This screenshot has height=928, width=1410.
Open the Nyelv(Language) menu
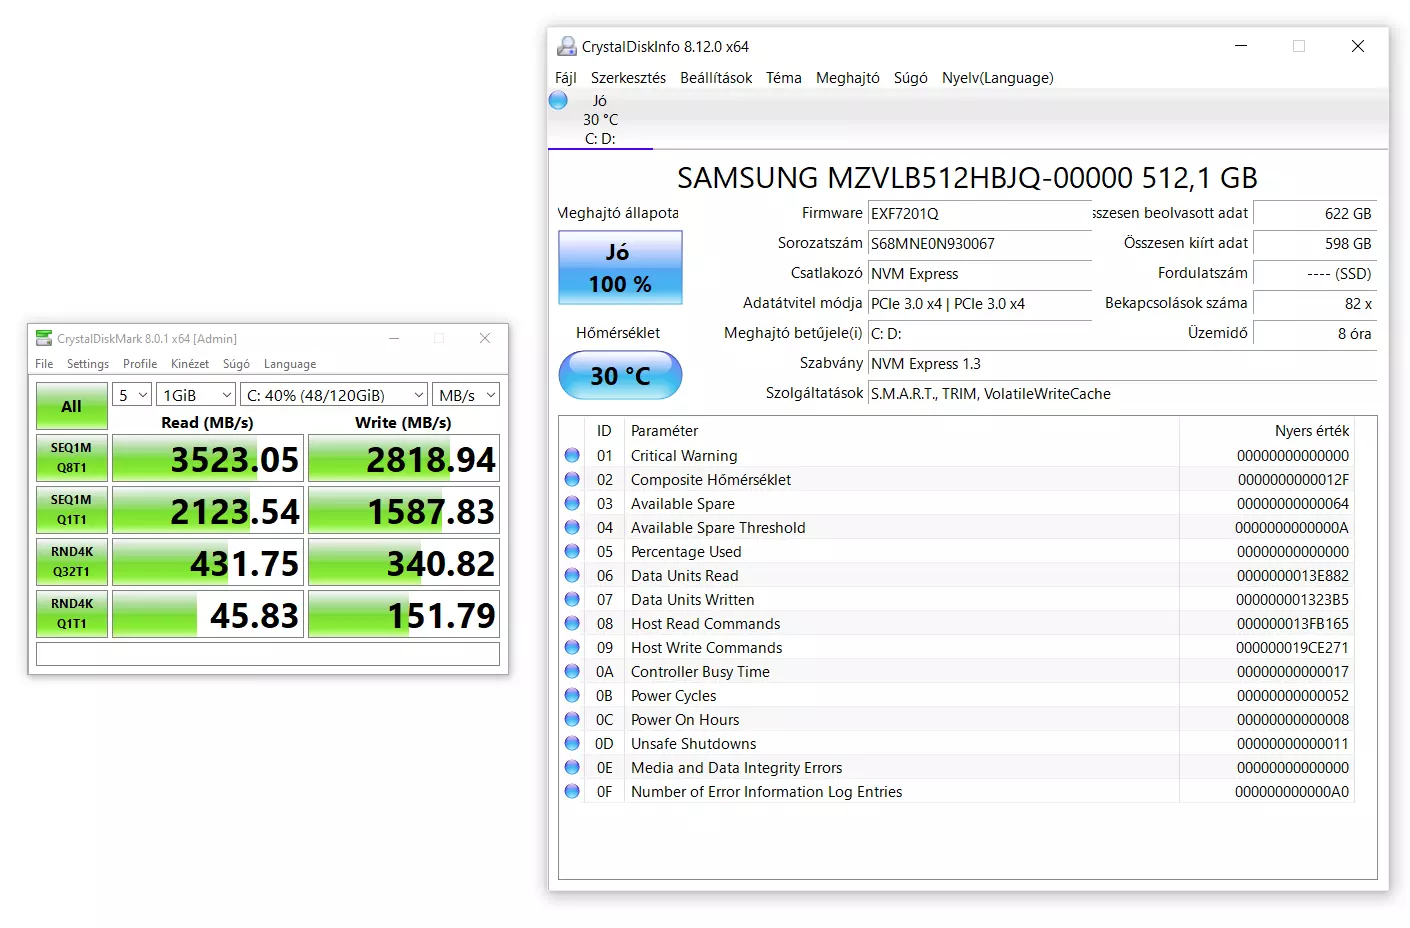[998, 77]
